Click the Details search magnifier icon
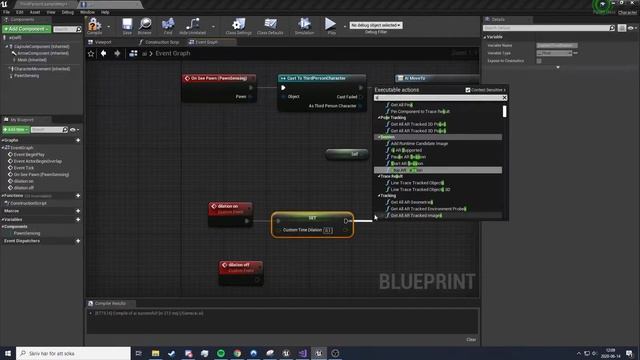Image resolution: width=640 pixels, height=360 pixels. click(612, 28)
